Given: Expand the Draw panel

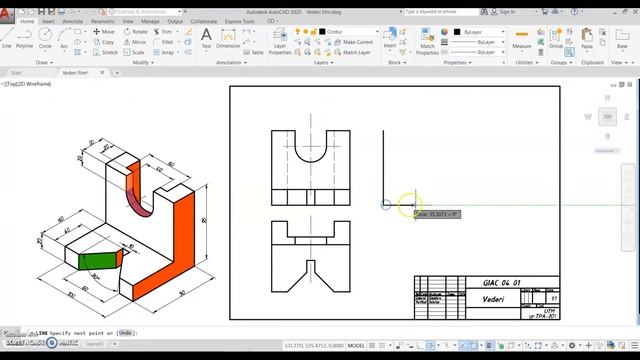Looking at the screenshot, I should 44,62.
